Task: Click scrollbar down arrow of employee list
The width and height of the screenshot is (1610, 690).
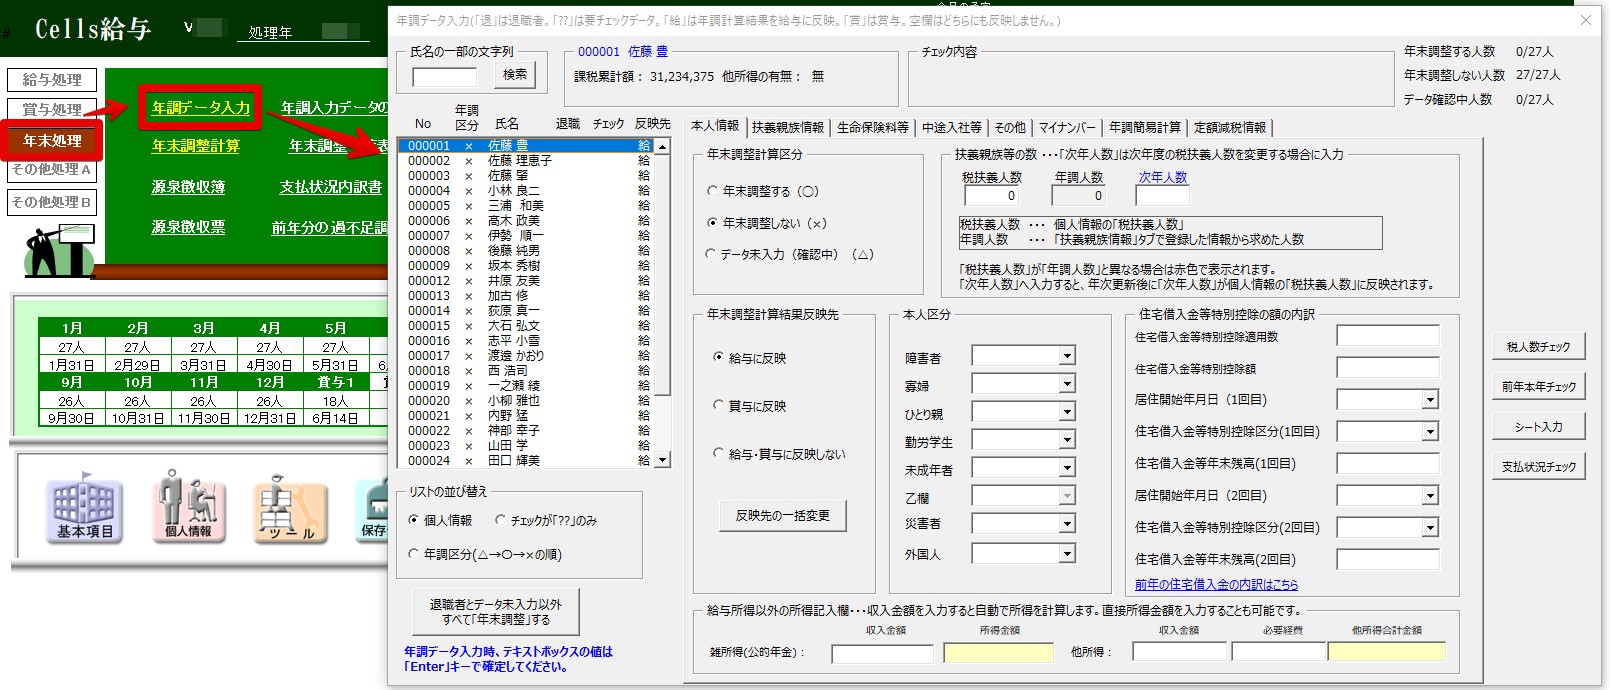Action: point(661,460)
